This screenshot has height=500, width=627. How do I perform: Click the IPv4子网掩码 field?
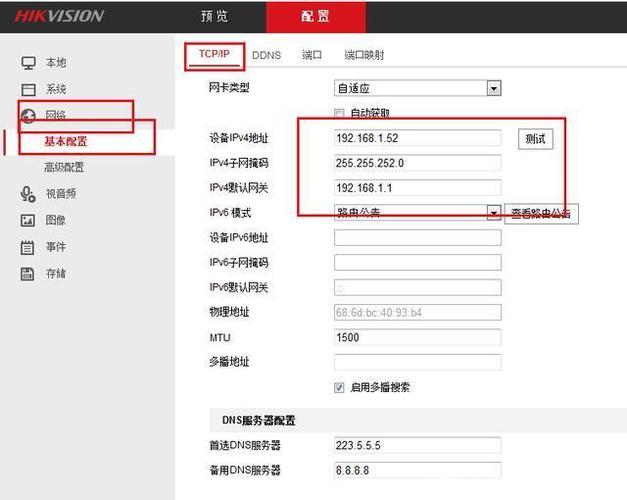pyautogui.click(x=417, y=163)
